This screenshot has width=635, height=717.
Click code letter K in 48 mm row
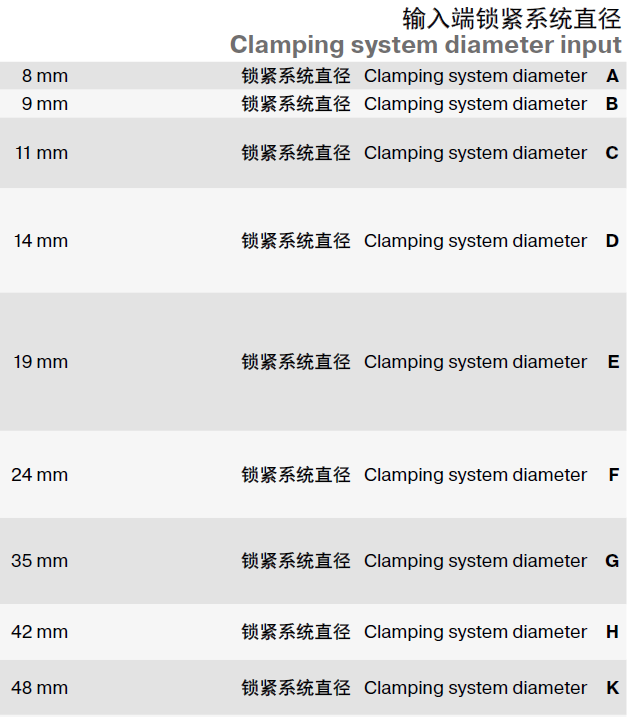[612, 688]
